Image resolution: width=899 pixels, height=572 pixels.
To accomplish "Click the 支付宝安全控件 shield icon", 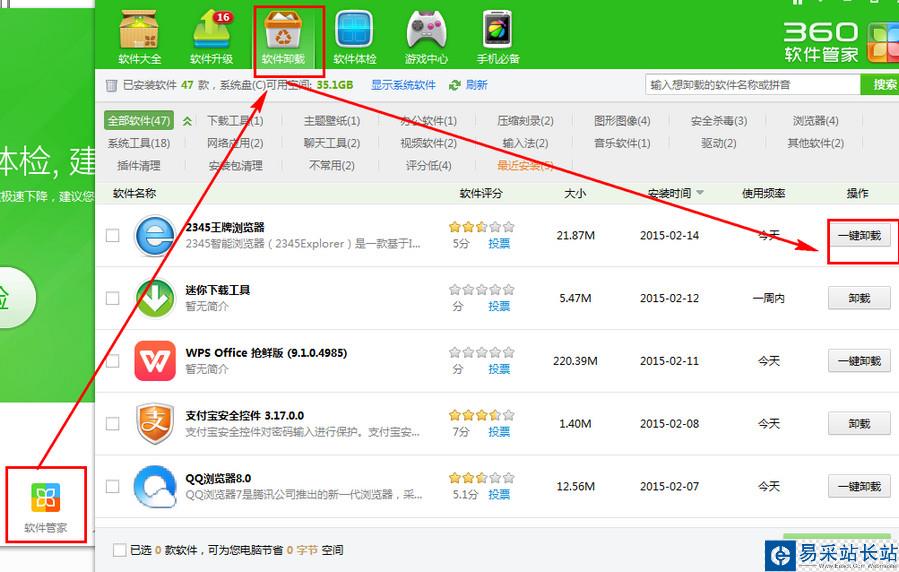I will pos(155,424).
